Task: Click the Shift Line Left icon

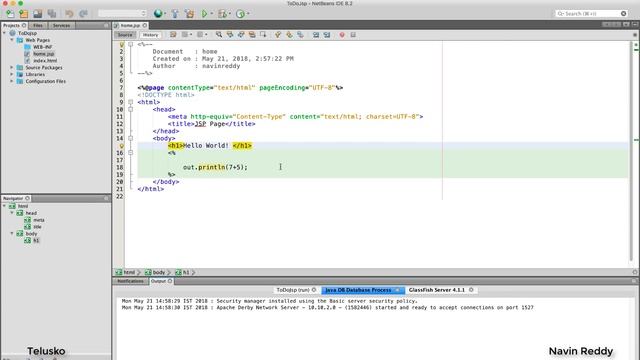Action: coord(316,35)
